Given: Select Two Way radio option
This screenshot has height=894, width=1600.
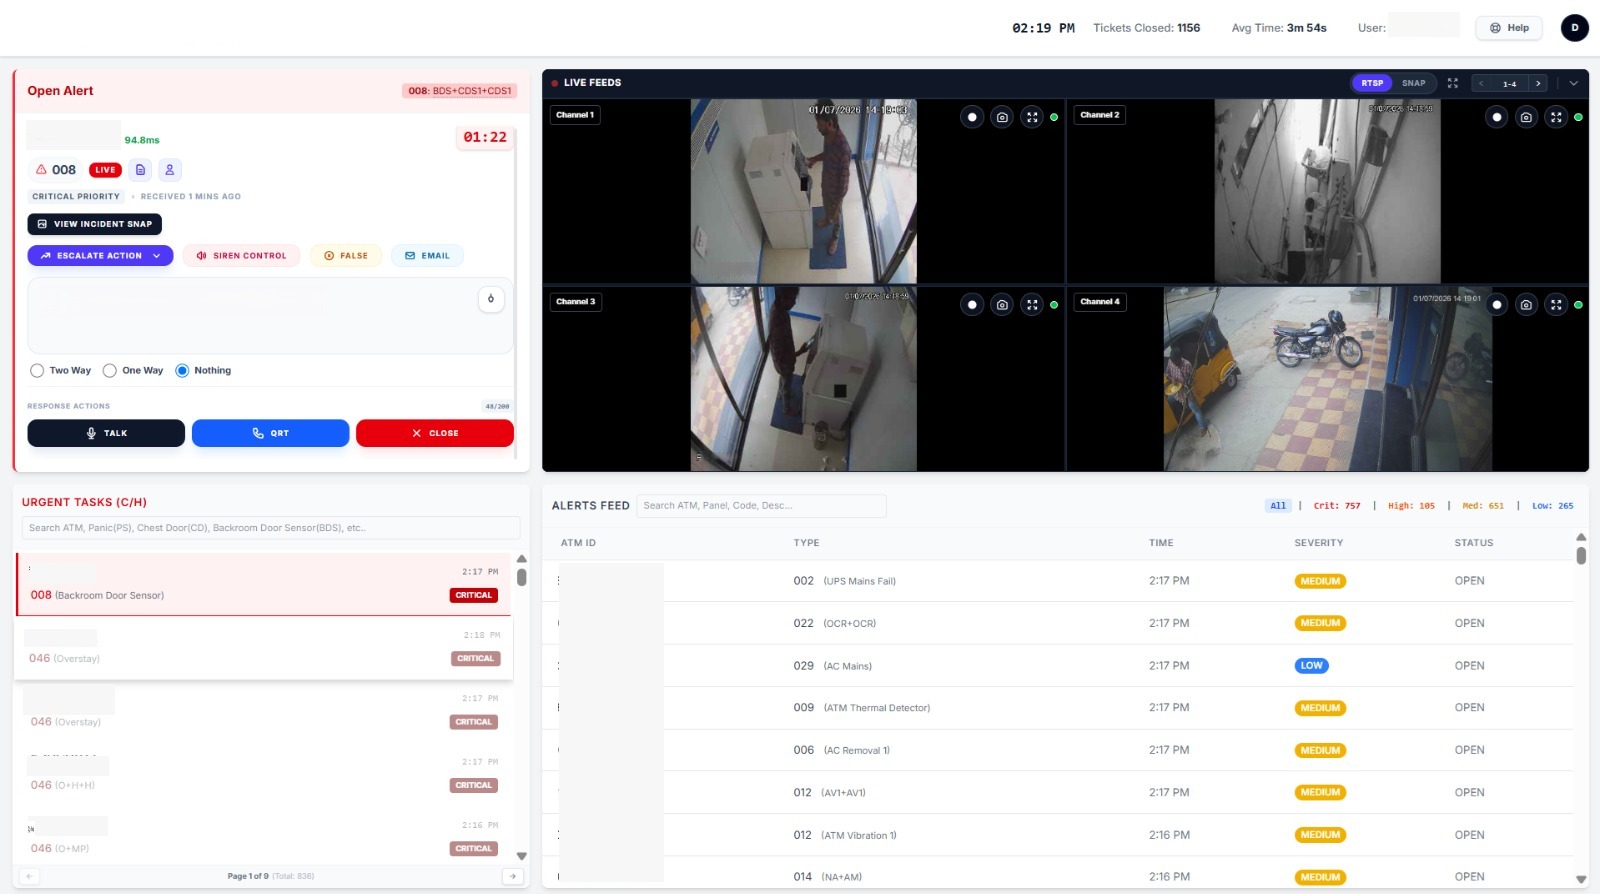Looking at the screenshot, I should [37, 371].
